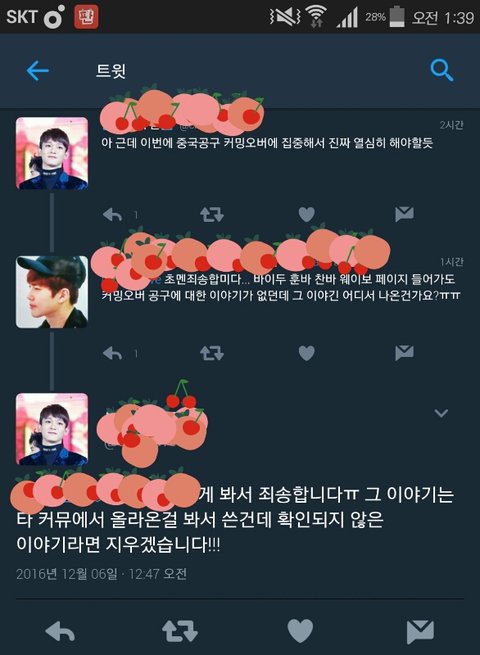Screen dimensions: 480x655
Task: Open the timestamp 2016년 12월 06일 12:47 오전
Action: pos(102,574)
